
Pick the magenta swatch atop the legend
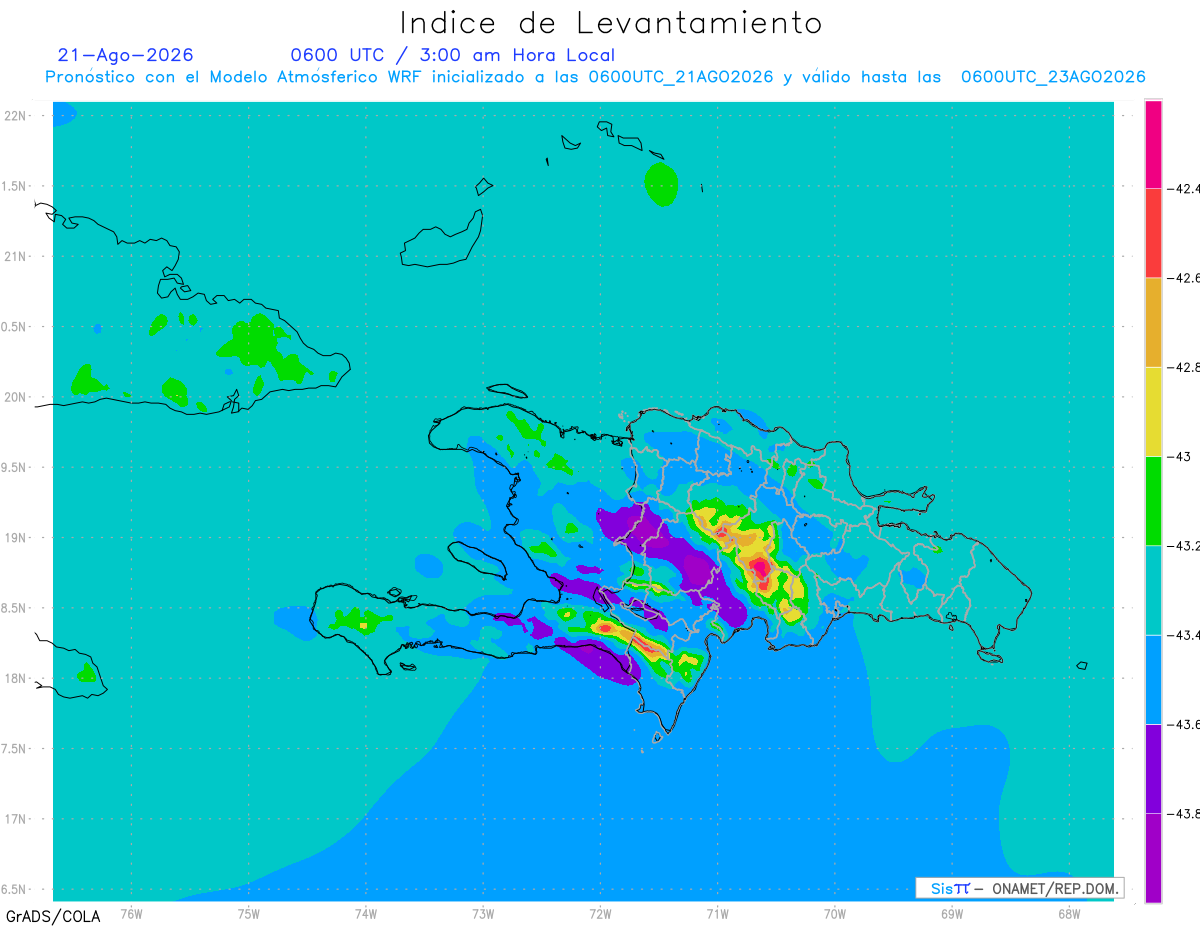pyautogui.click(x=1153, y=143)
